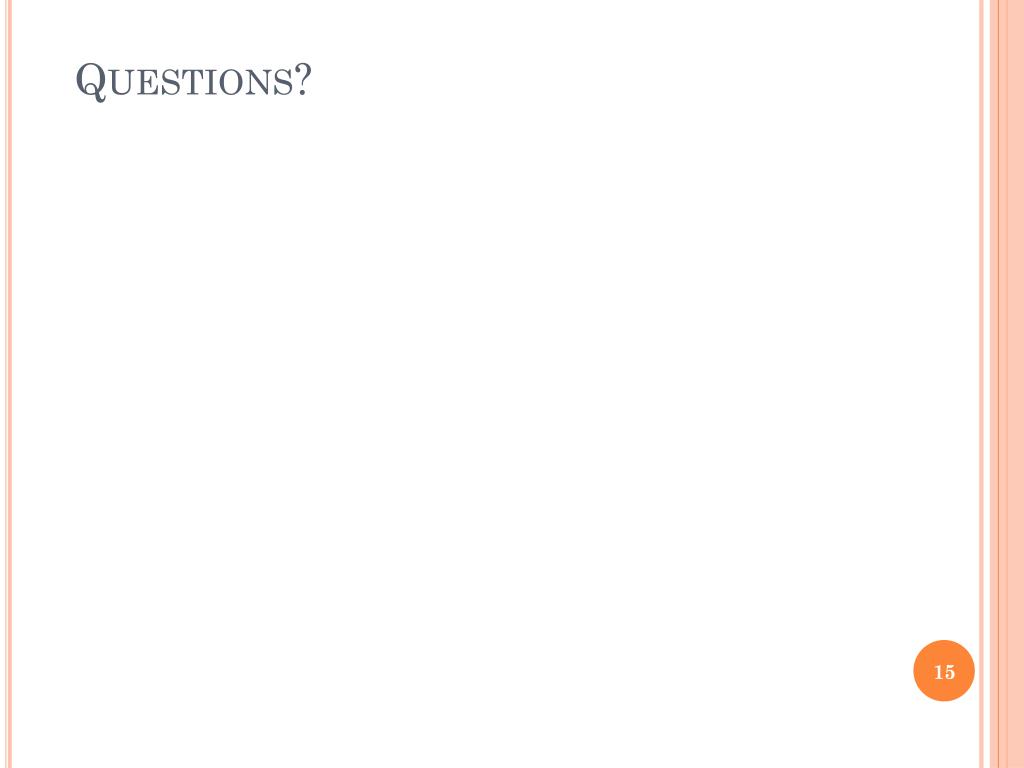Click the question mark ending the title
The width and height of the screenshot is (1024, 768).
[x=302, y=80]
